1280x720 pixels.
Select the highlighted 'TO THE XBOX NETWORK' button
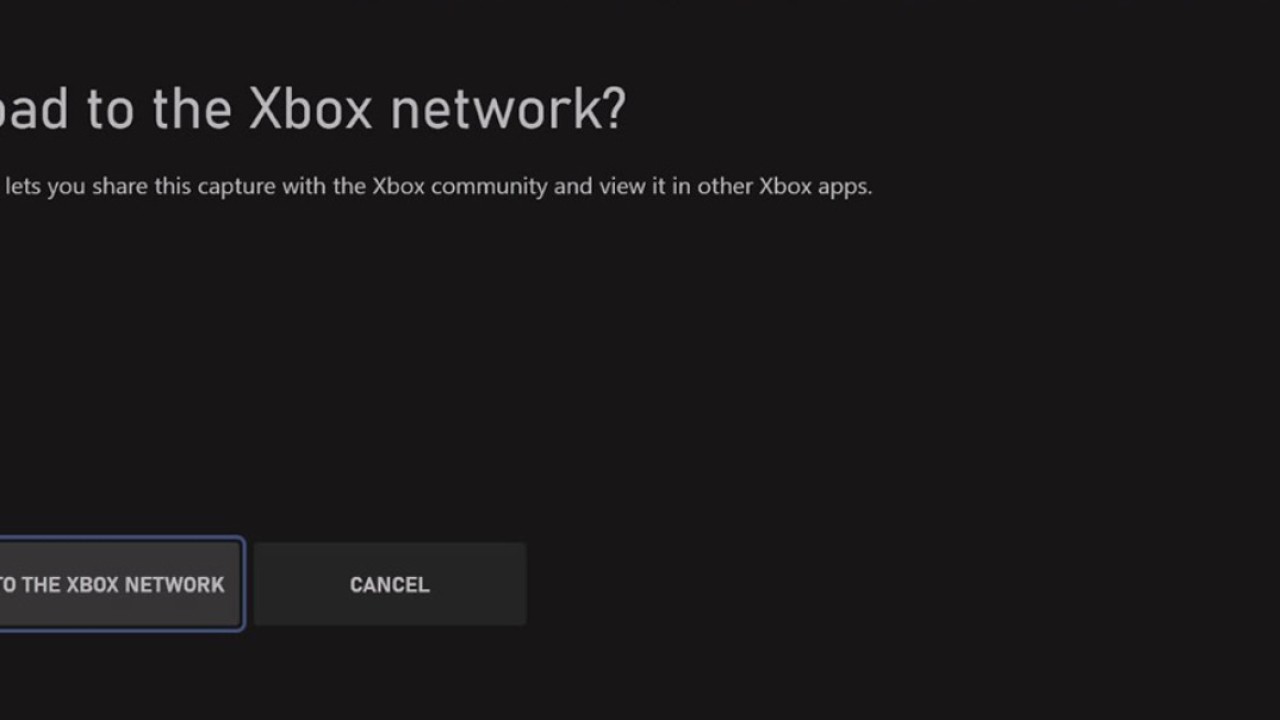coord(118,585)
